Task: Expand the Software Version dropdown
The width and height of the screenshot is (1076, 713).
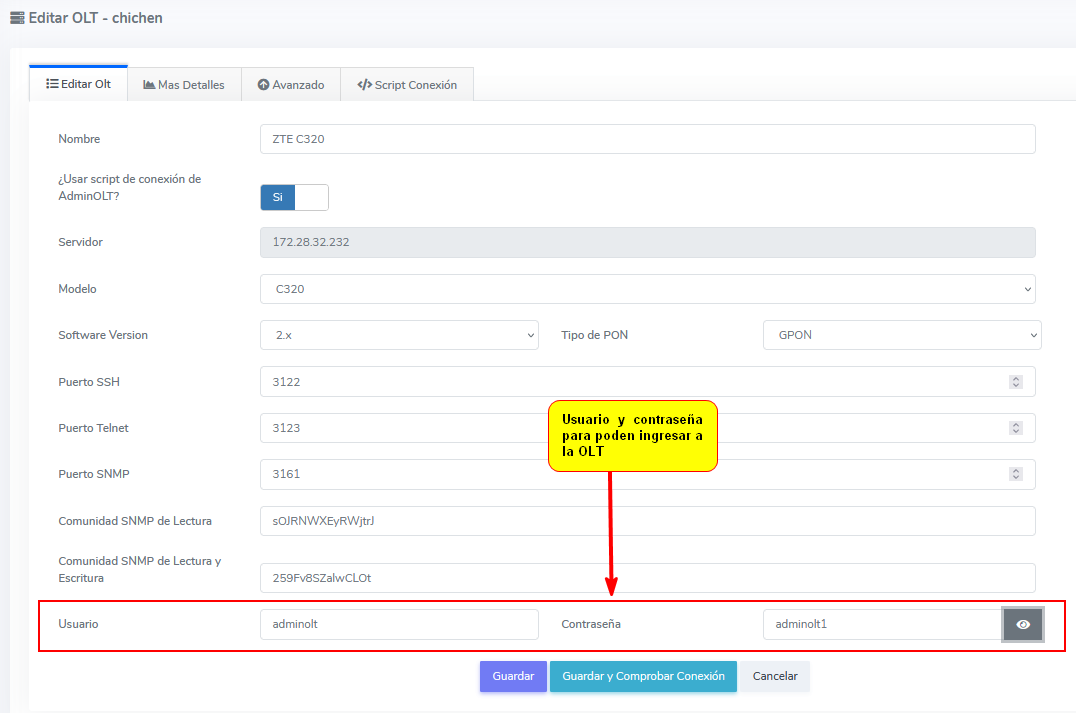Action: [x=399, y=335]
